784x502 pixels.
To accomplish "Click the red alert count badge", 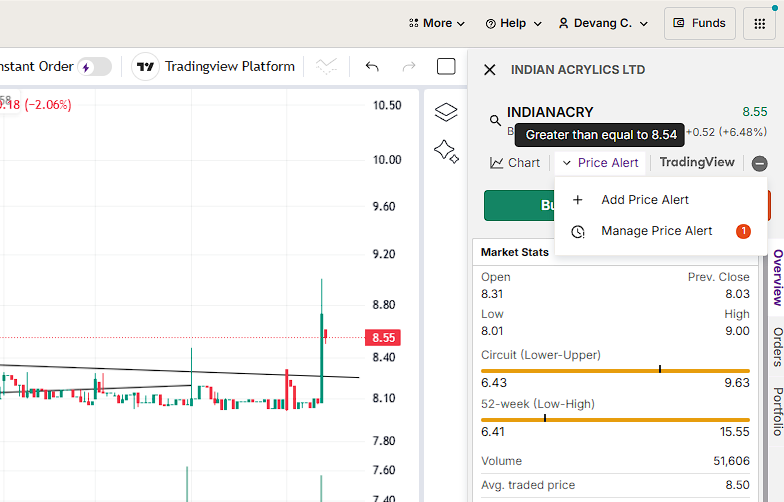I will click(x=744, y=232).
